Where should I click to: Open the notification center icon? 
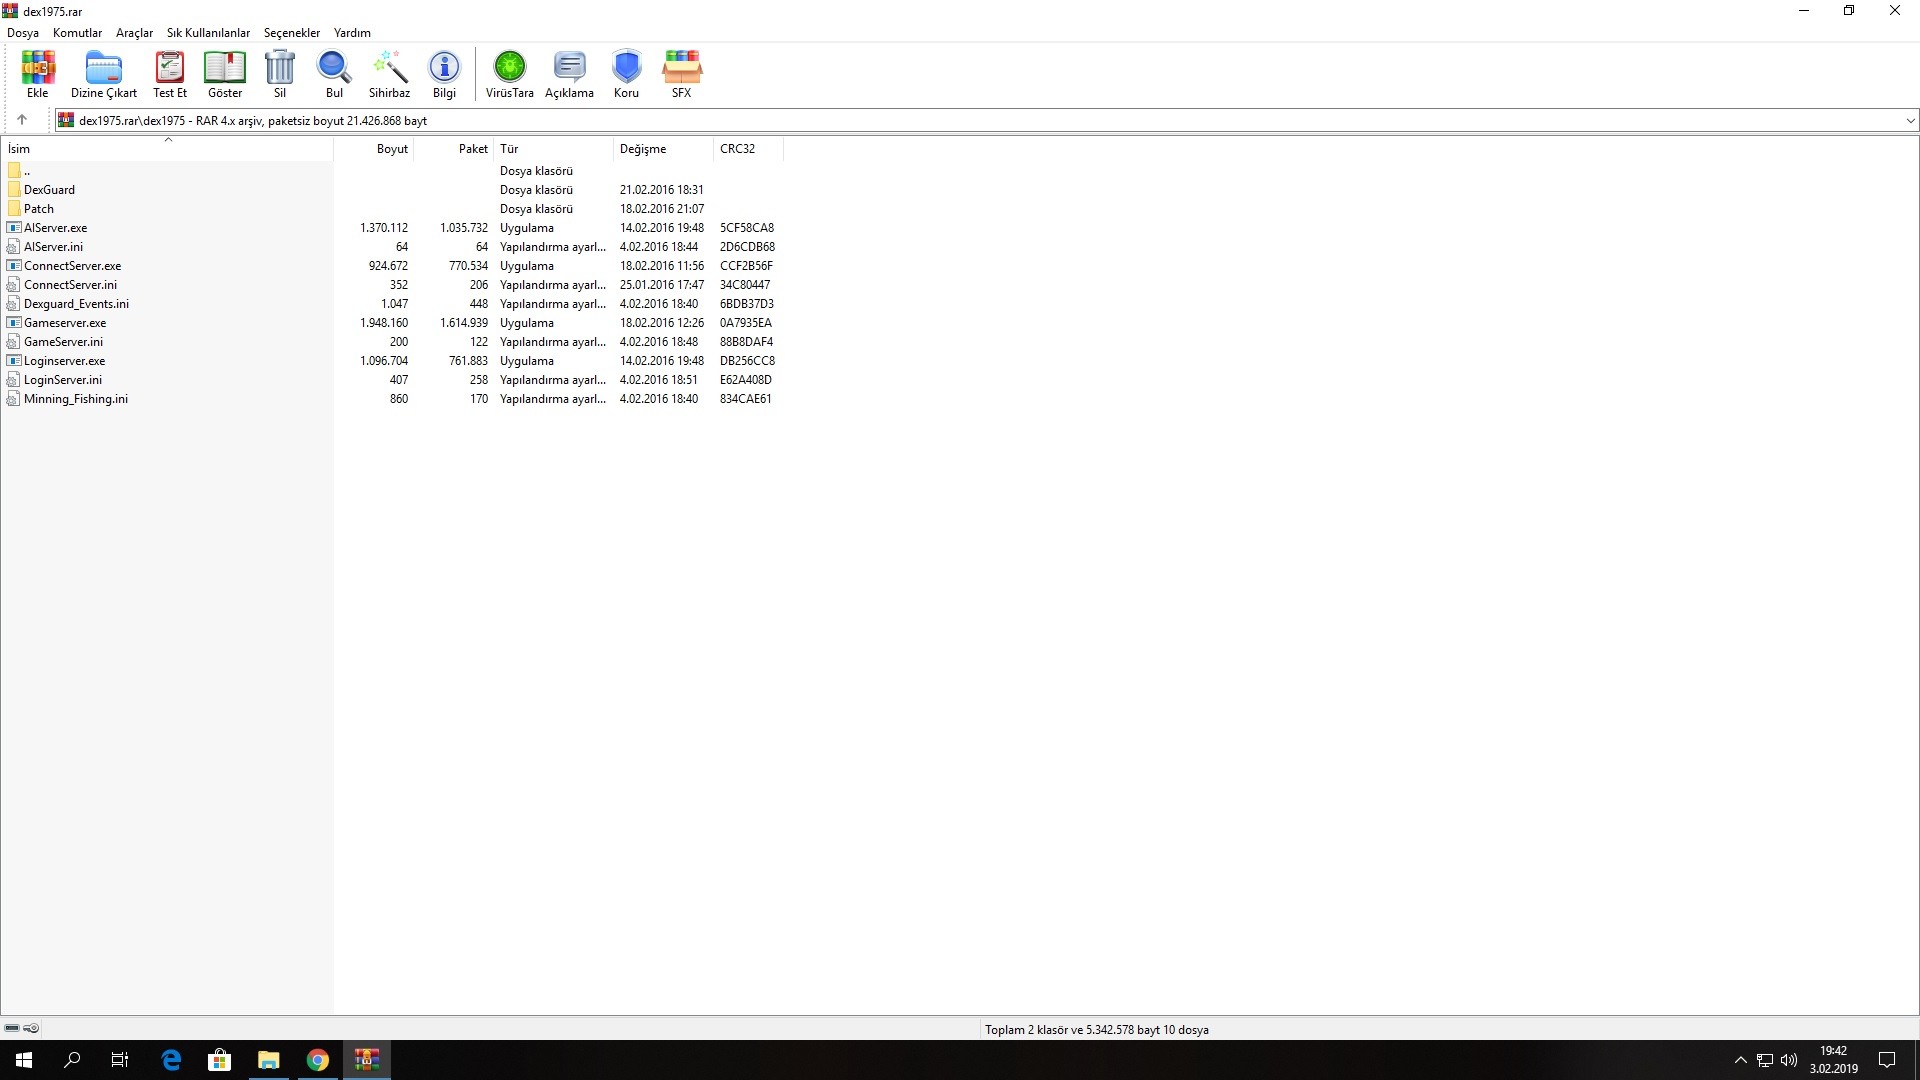click(x=1887, y=1060)
